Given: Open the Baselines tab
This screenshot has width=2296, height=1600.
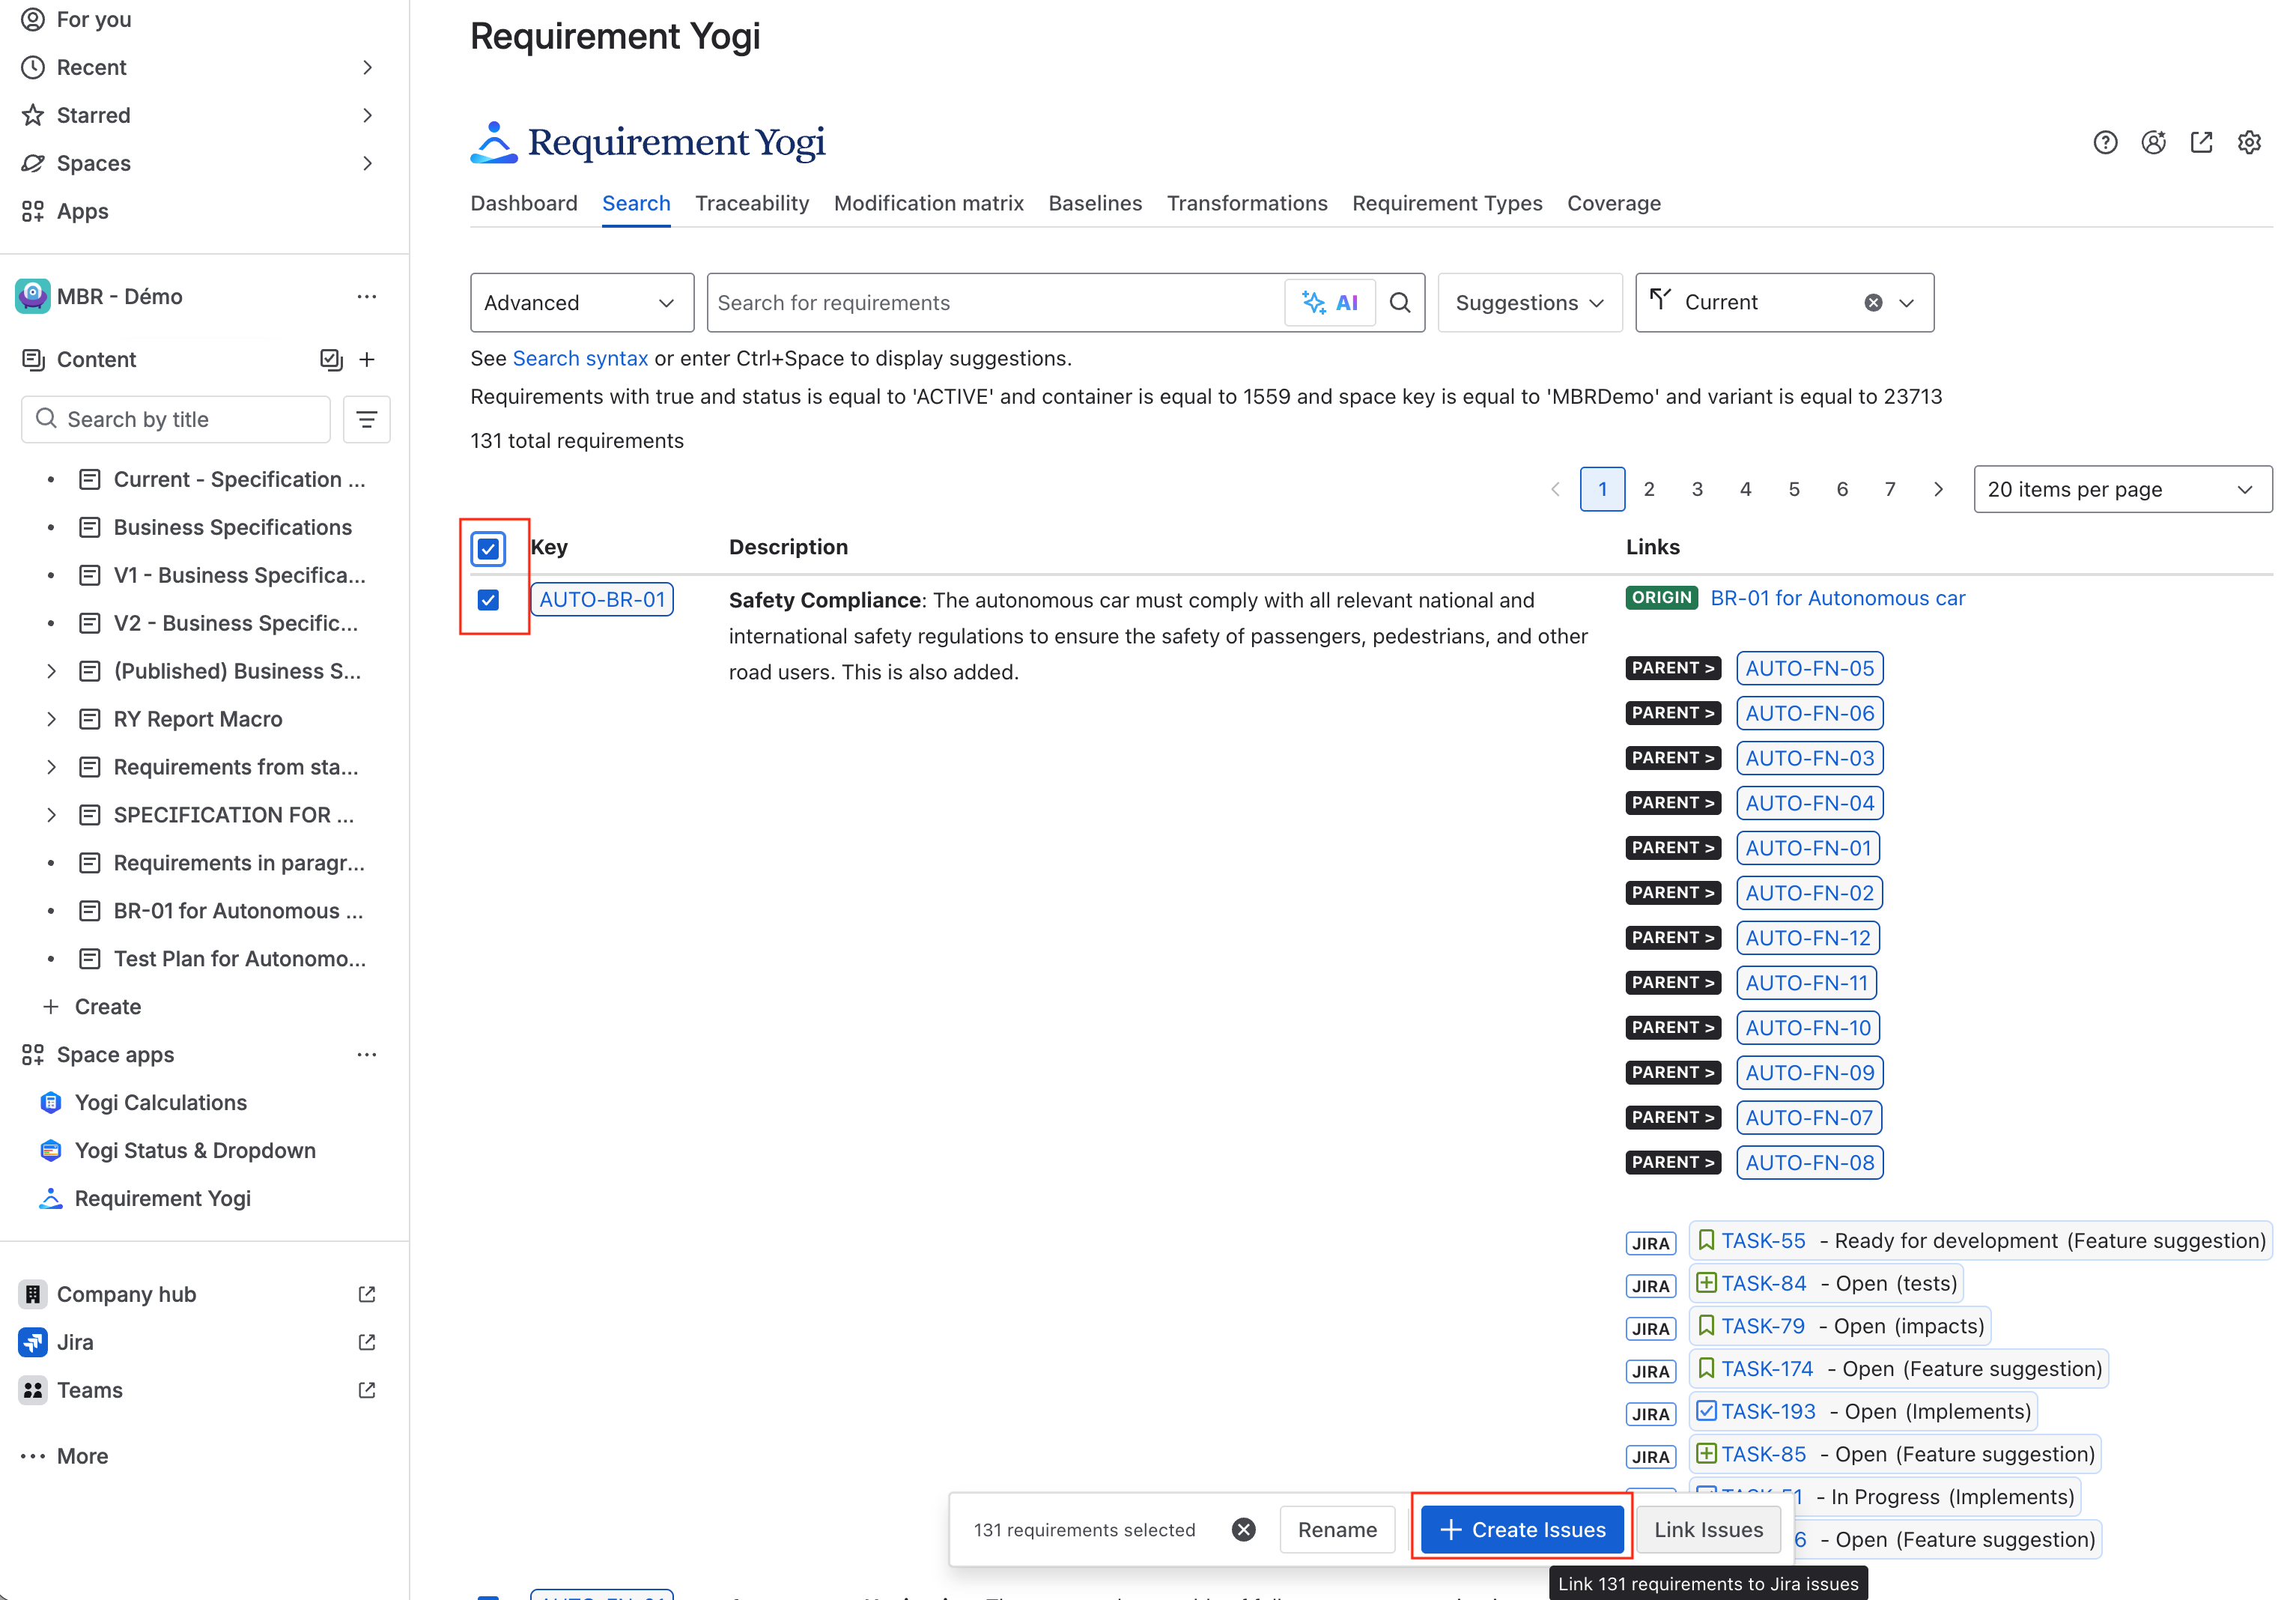Looking at the screenshot, I should pyautogui.click(x=1095, y=204).
